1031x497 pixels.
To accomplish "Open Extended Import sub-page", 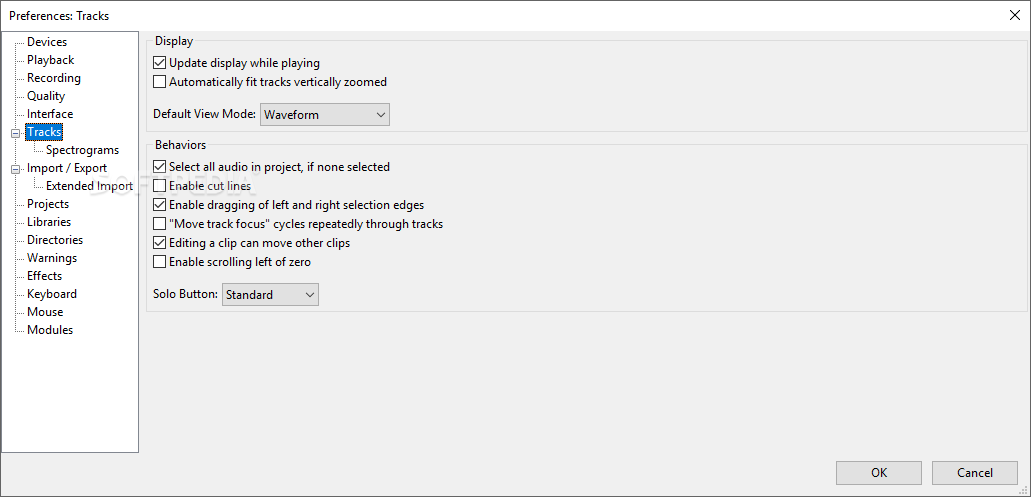I will [89, 186].
